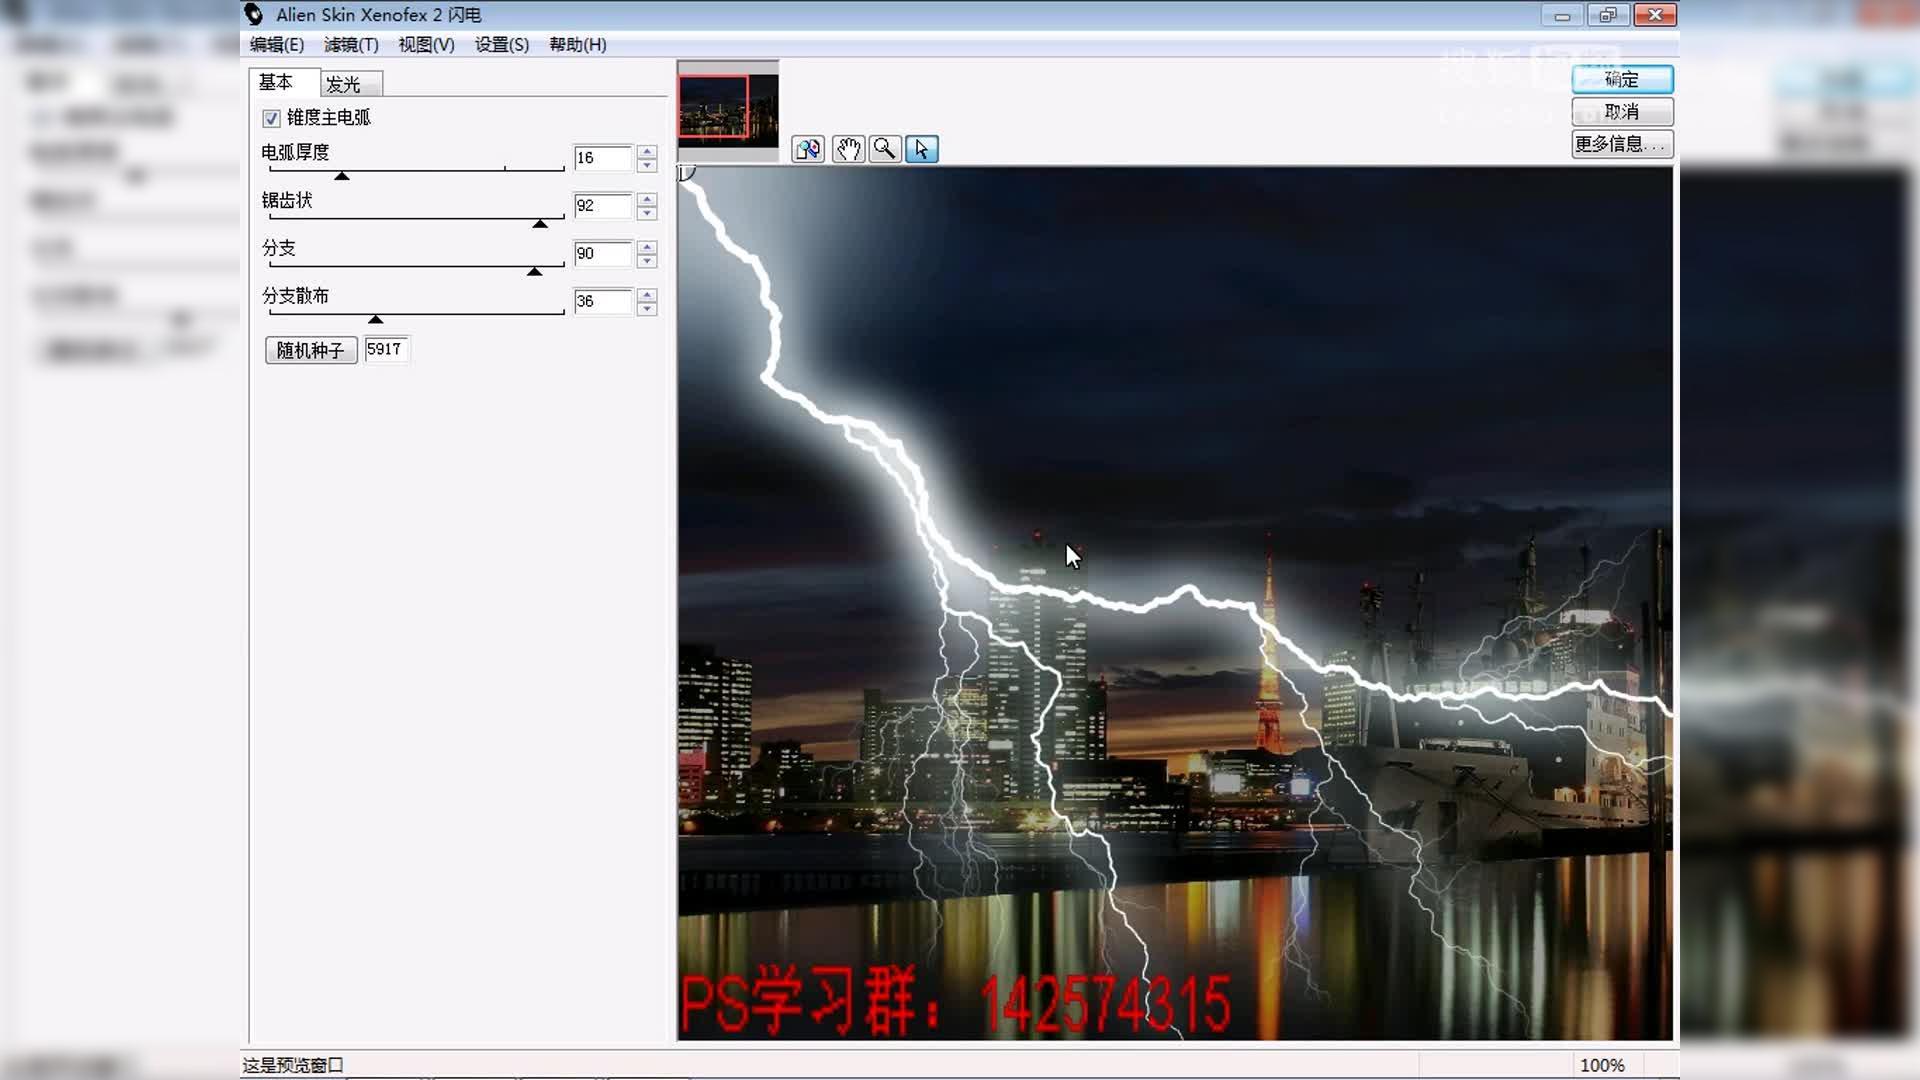This screenshot has width=1920, height=1080.
Task: Switch to the 发光 tab
Action: point(343,84)
